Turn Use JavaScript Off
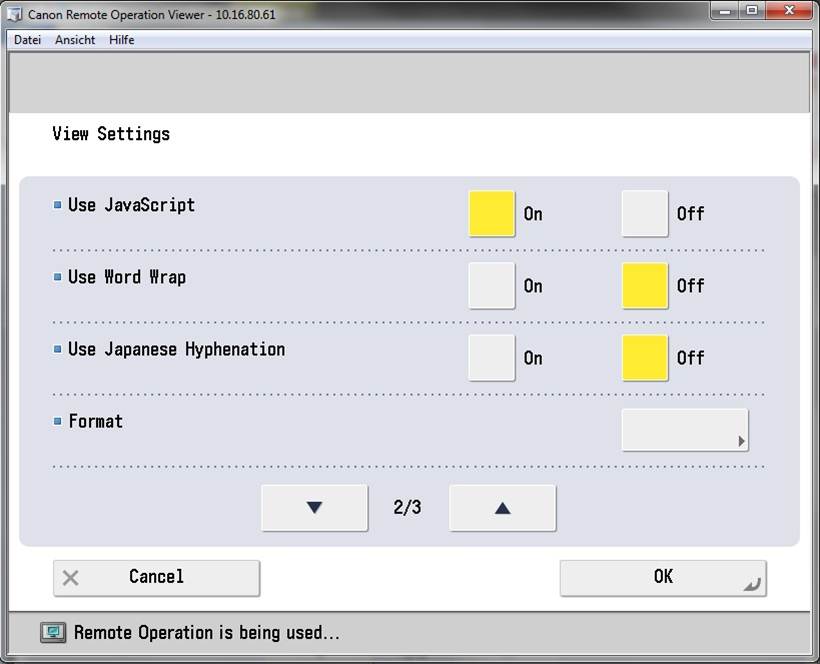Image resolution: width=820 pixels, height=664 pixels. click(644, 214)
